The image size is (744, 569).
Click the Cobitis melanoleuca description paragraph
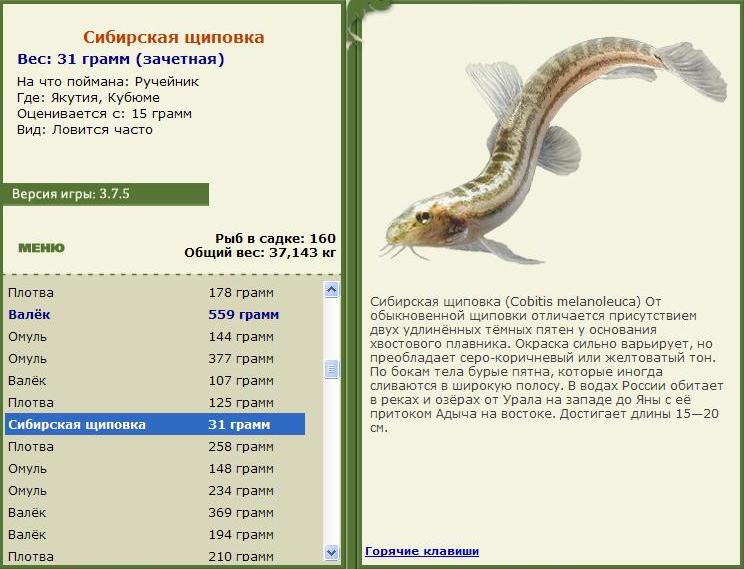click(x=546, y=364)
